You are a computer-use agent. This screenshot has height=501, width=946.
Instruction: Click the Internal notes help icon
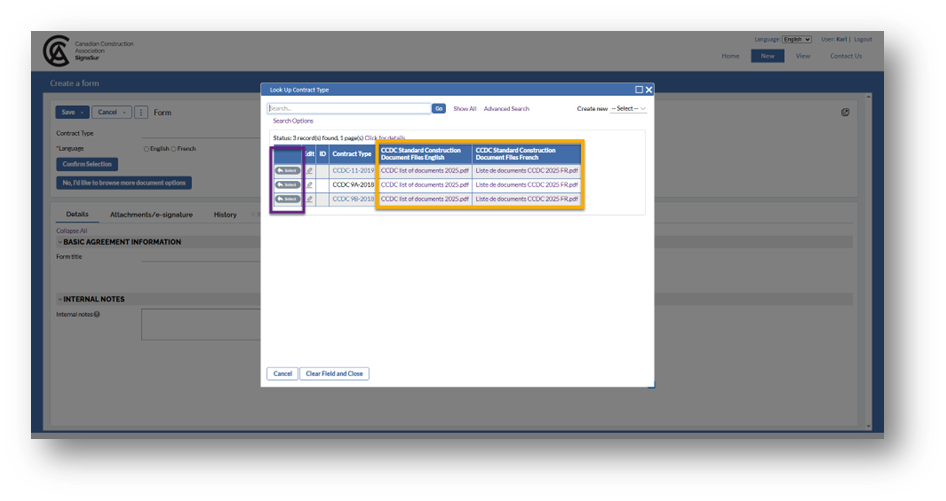pyautogui.click(x=97, y=314)
